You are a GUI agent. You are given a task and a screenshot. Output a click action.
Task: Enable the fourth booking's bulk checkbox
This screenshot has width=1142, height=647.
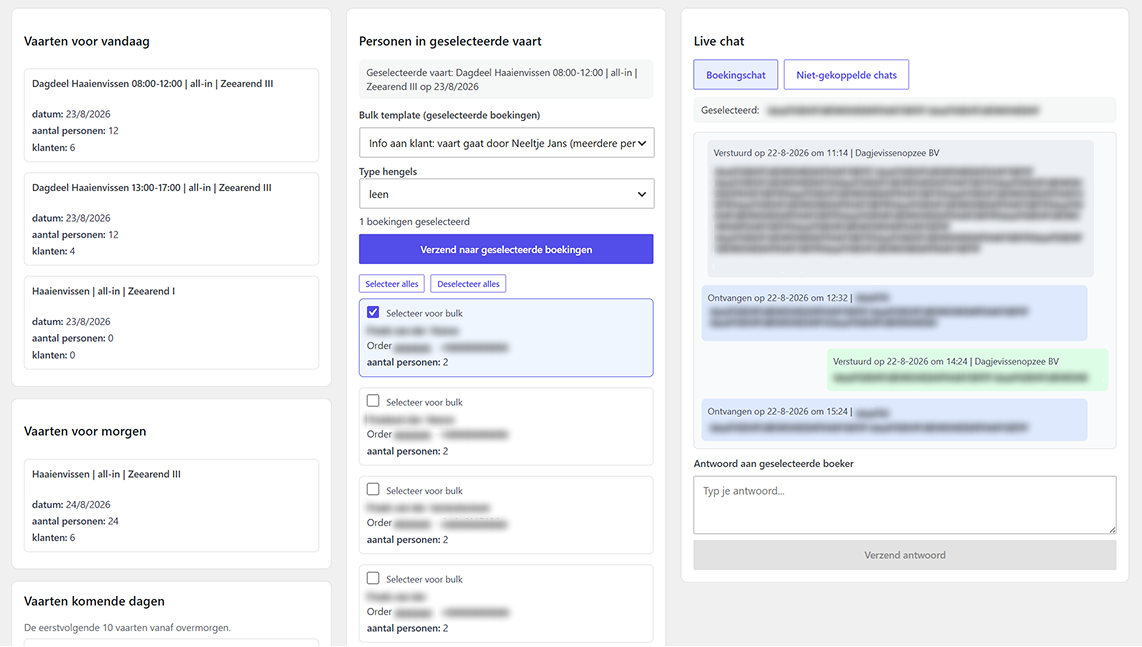pos(373,579)
